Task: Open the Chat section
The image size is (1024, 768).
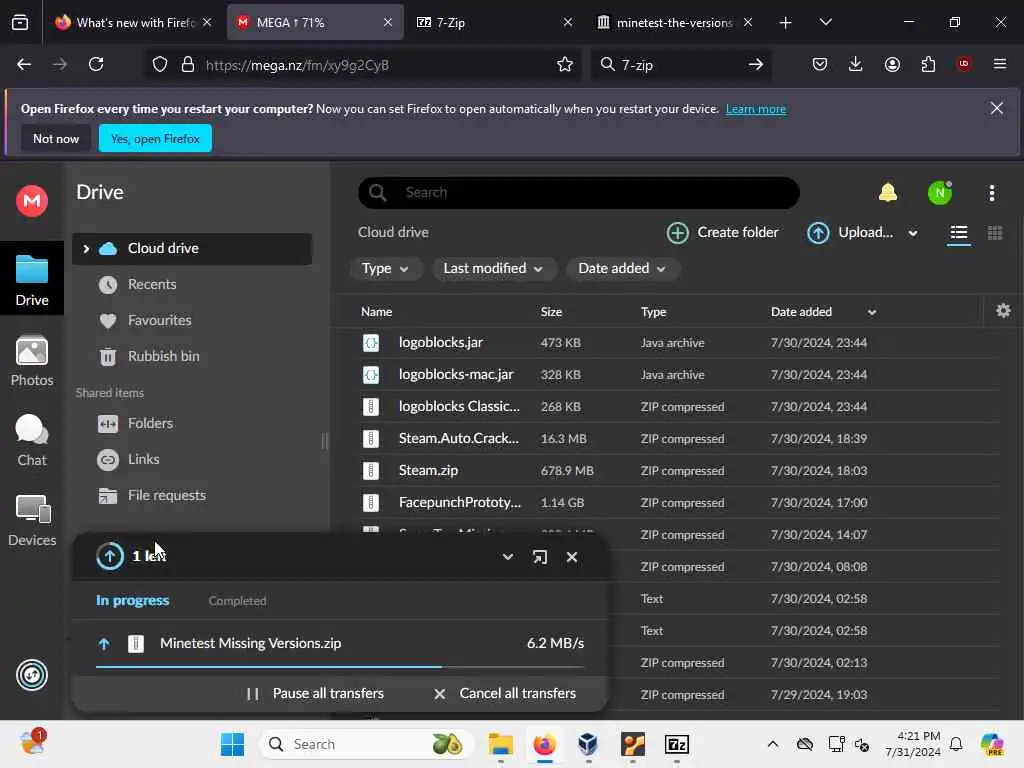Action: [x=32, y=440]
